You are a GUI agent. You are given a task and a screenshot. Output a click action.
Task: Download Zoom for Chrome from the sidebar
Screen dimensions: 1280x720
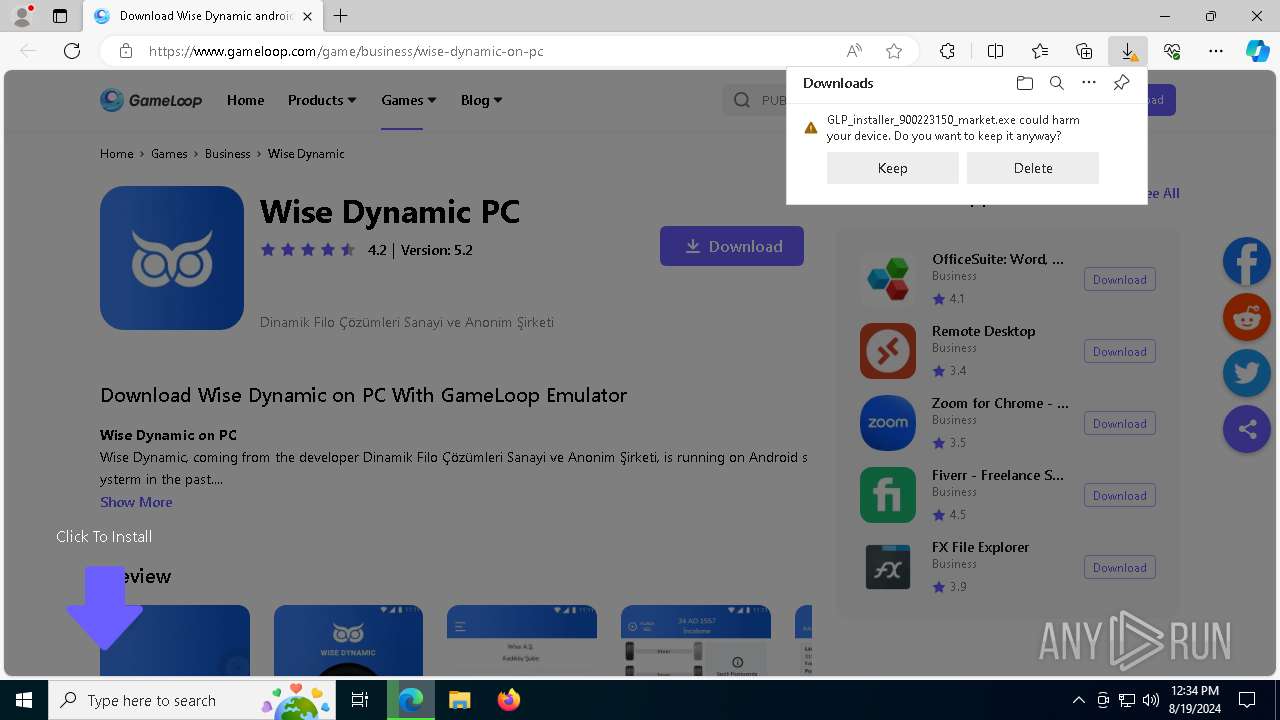(x=1120, y=424)
